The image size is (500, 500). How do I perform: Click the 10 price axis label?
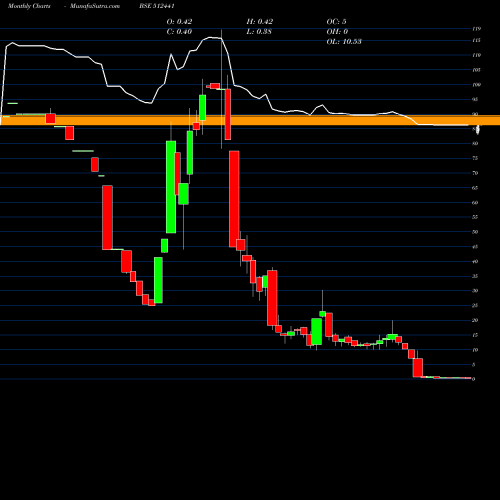tap(475, 350)
